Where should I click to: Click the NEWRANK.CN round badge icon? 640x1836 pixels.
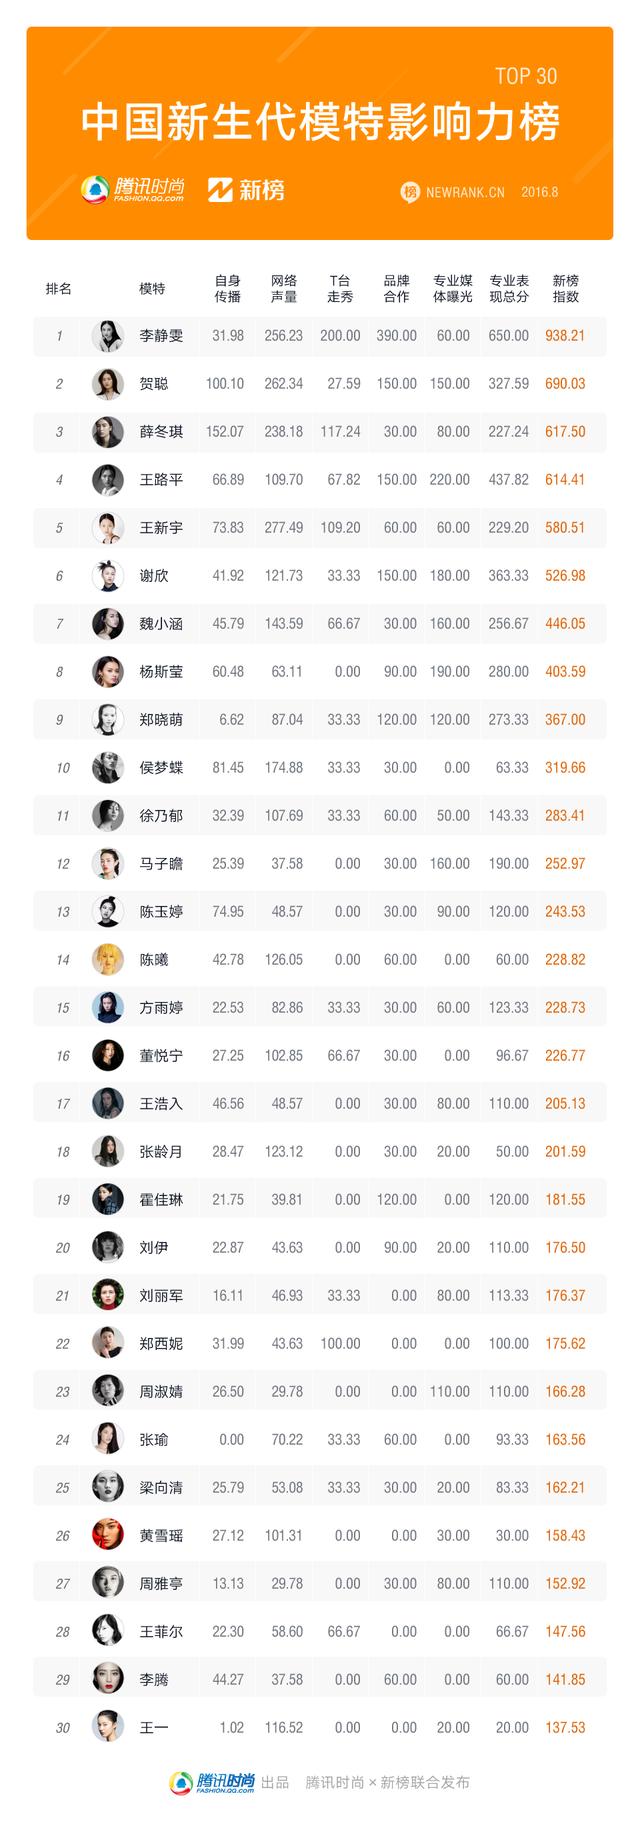[x=410, y=192]
